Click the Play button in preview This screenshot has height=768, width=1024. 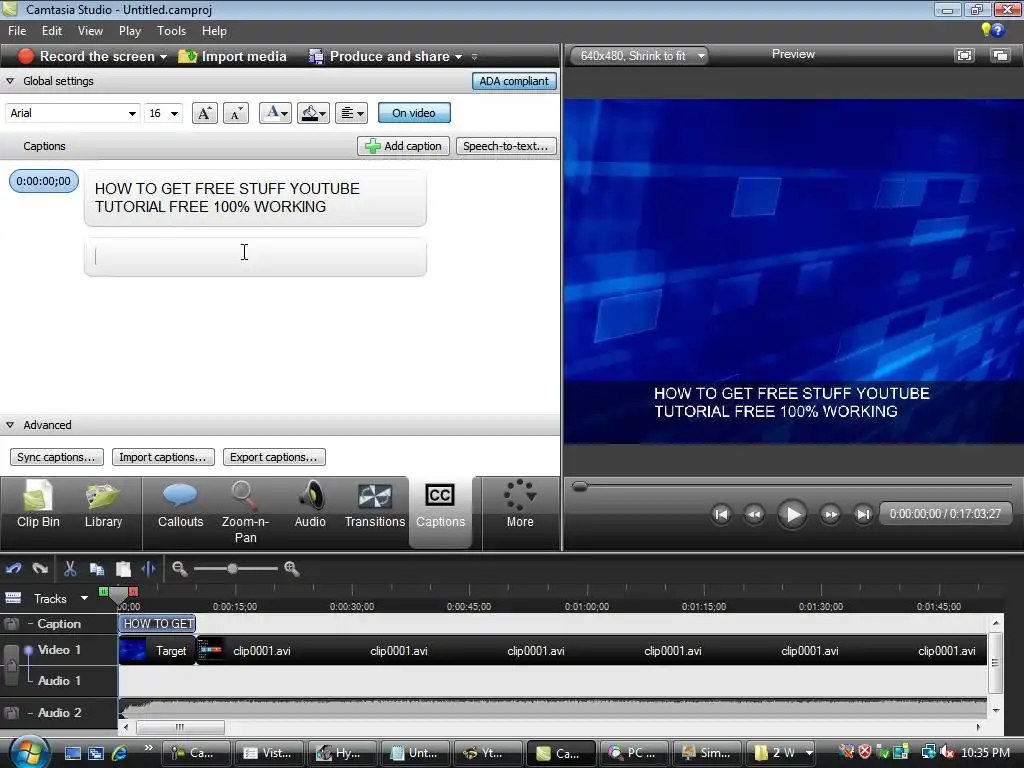792,515
